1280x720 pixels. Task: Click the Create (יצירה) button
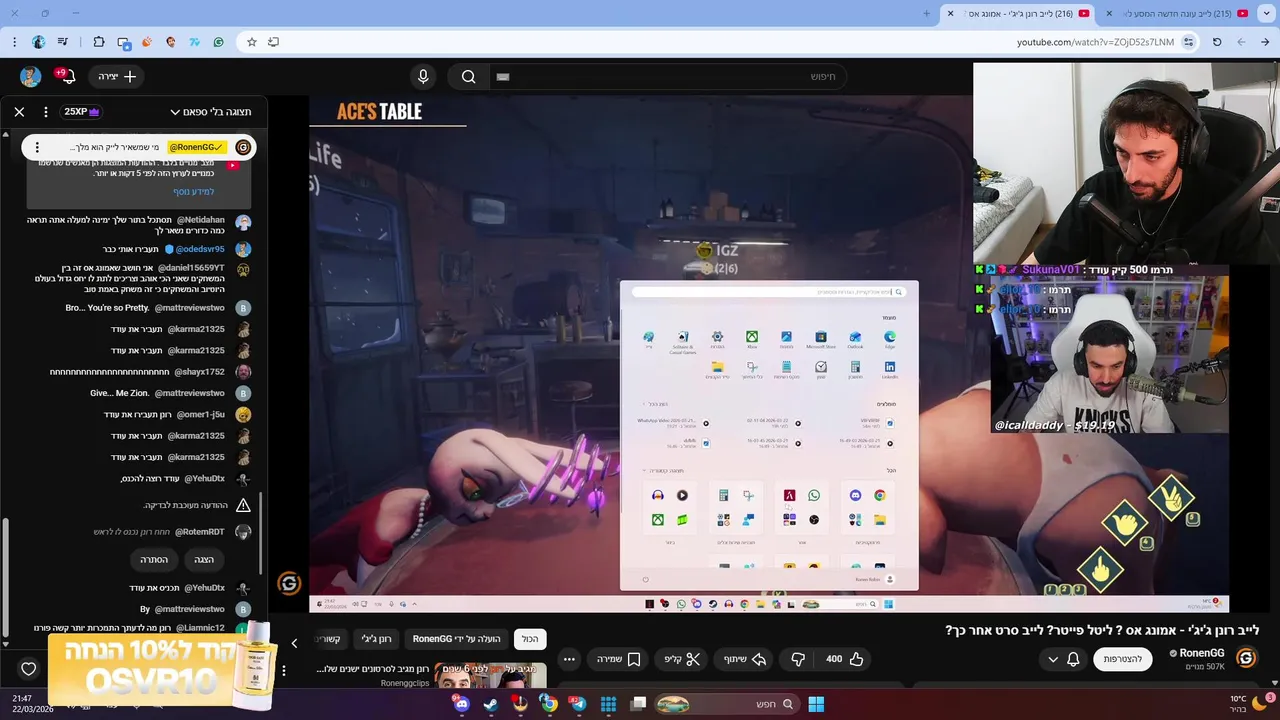pyautogui.click(x=117, y=77)
